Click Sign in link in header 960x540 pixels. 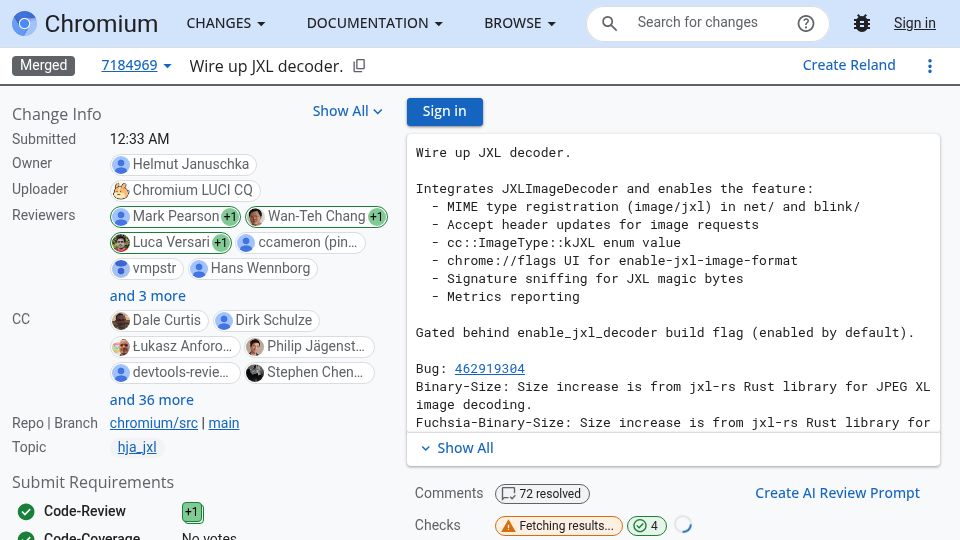[914, 23]
